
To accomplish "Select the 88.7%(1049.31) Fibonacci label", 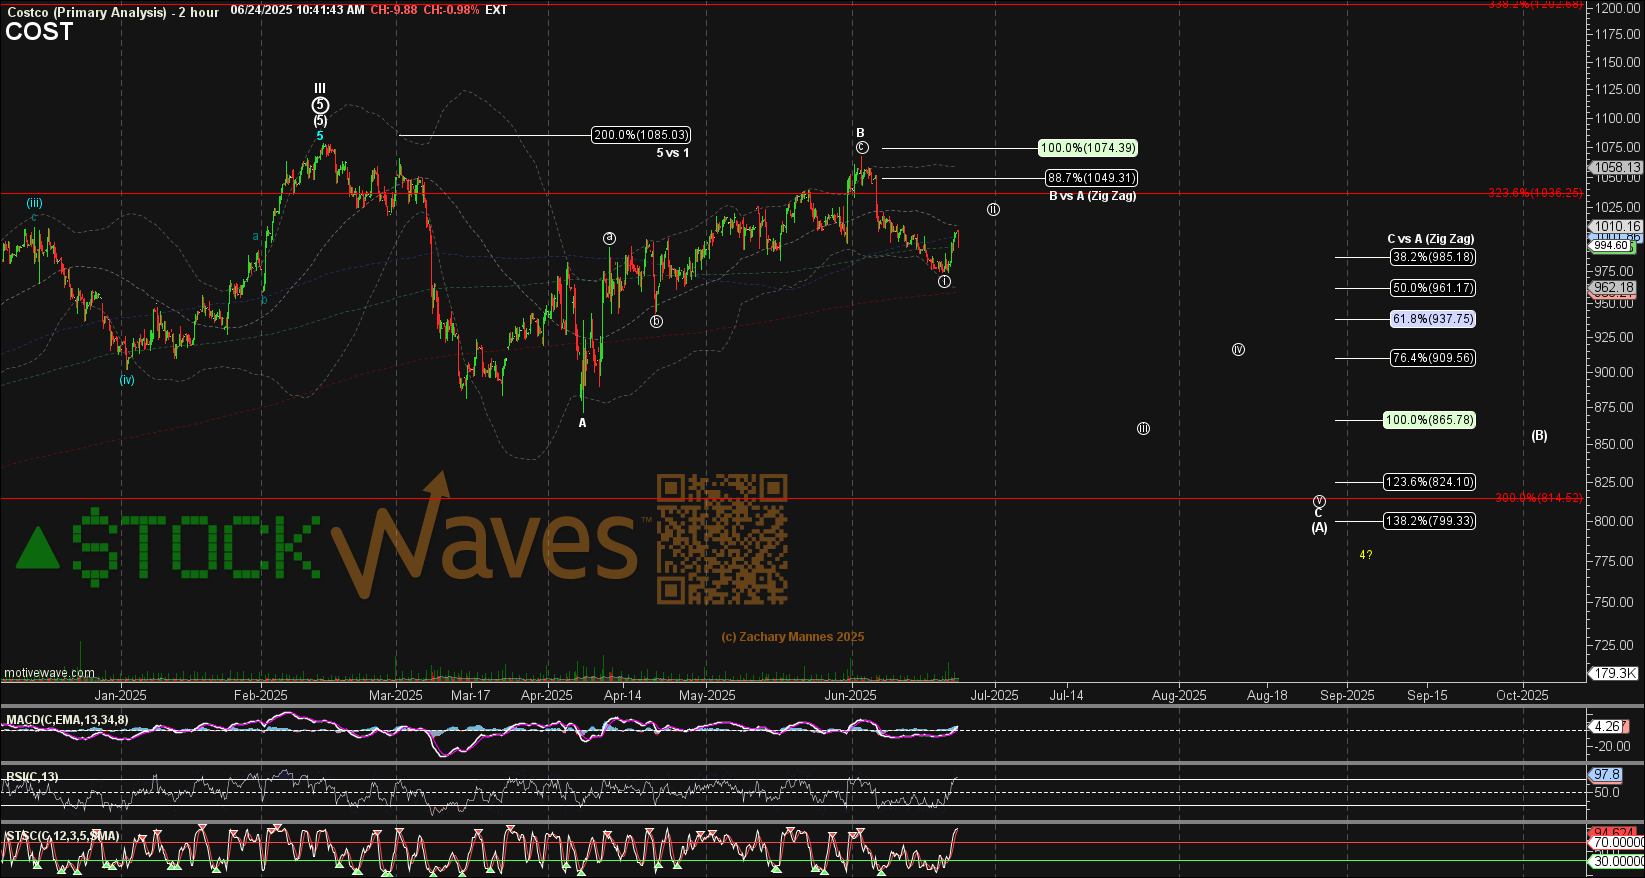I will point(1091,178).
